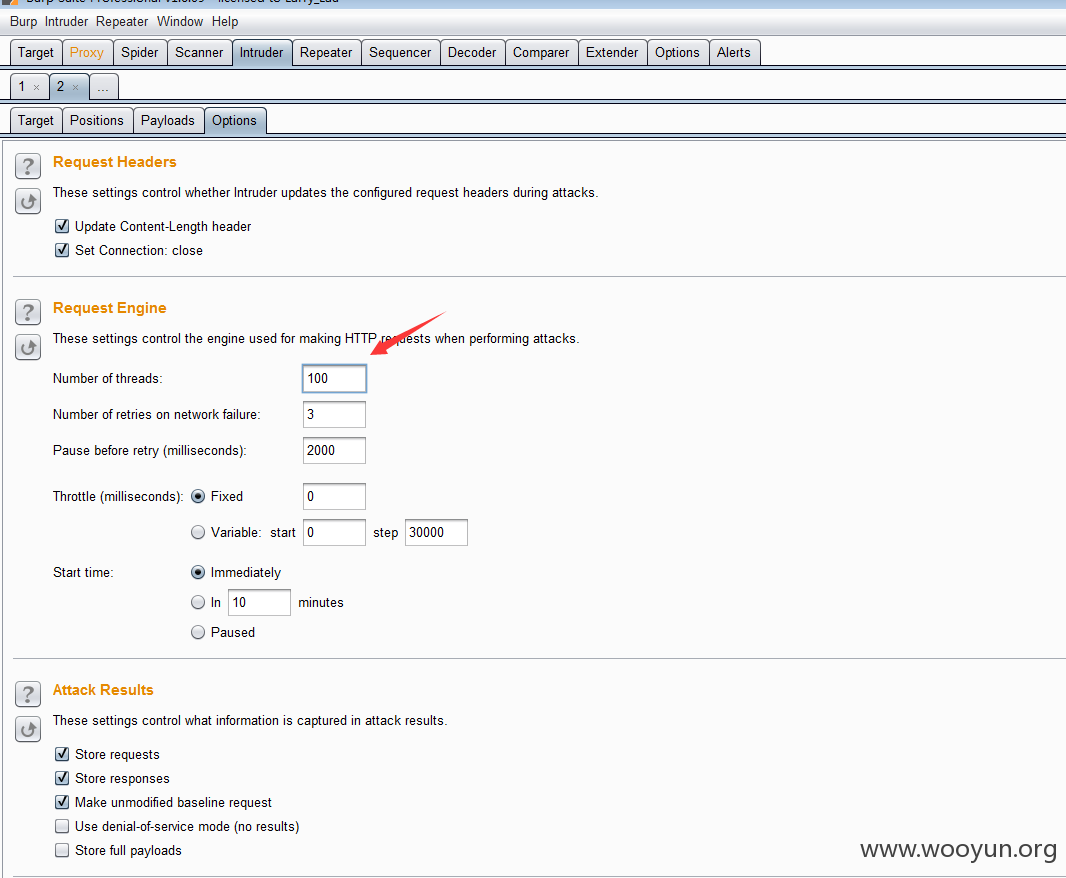1066x878 pixels.
Task: Switch to Scanner tab
Action: click(x=199, y=52)
